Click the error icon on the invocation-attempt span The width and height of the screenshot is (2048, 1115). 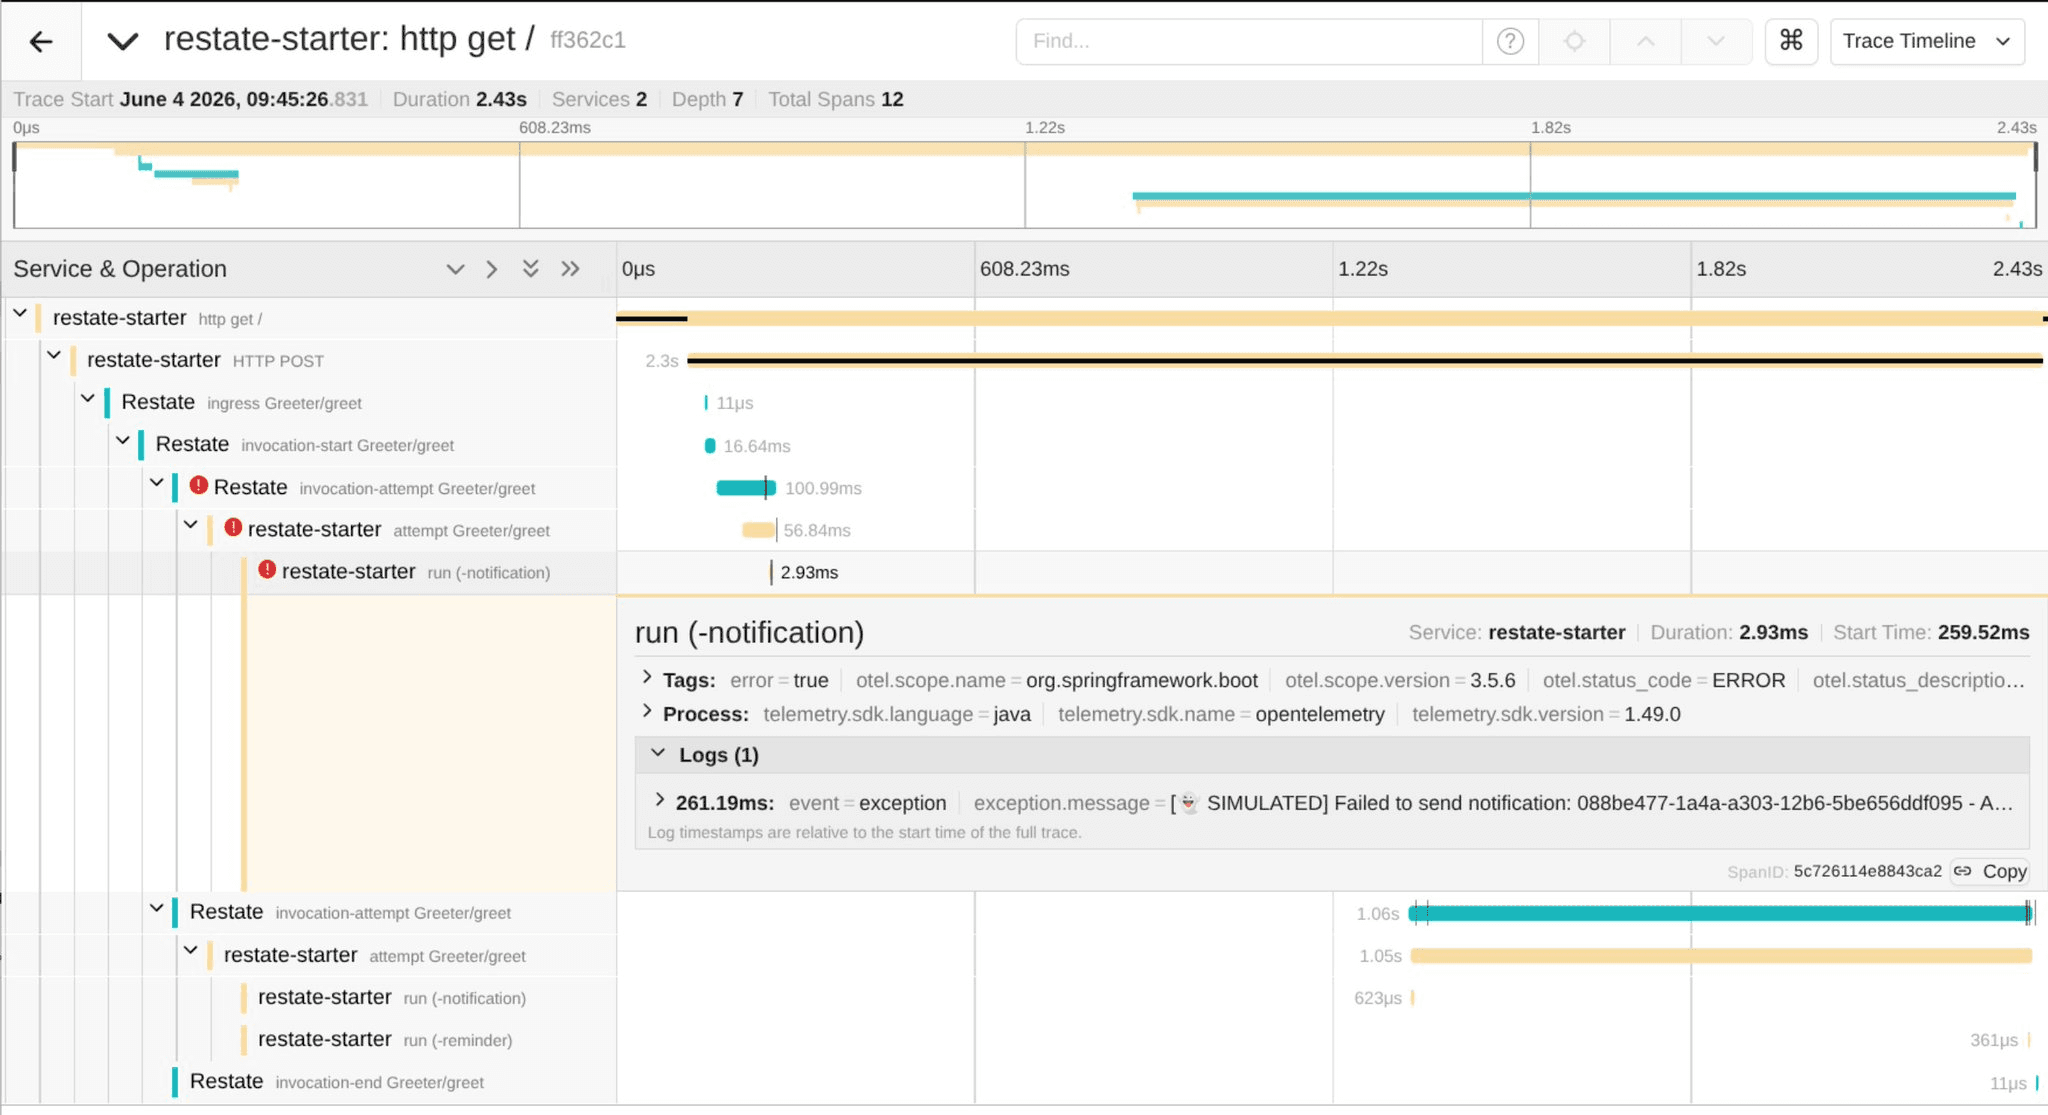click(199, 486)
